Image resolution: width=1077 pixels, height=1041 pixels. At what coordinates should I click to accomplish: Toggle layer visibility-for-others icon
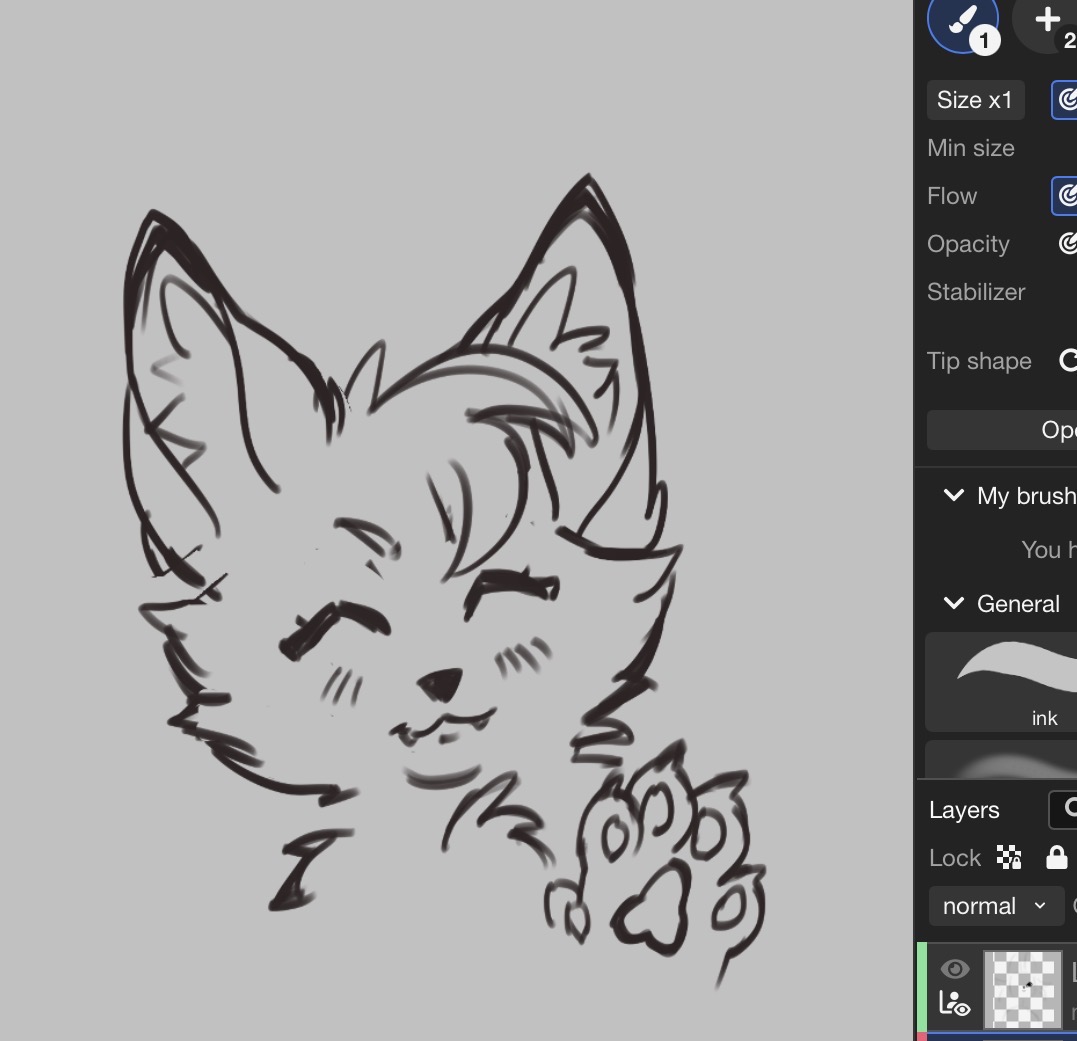point(954,1003)
